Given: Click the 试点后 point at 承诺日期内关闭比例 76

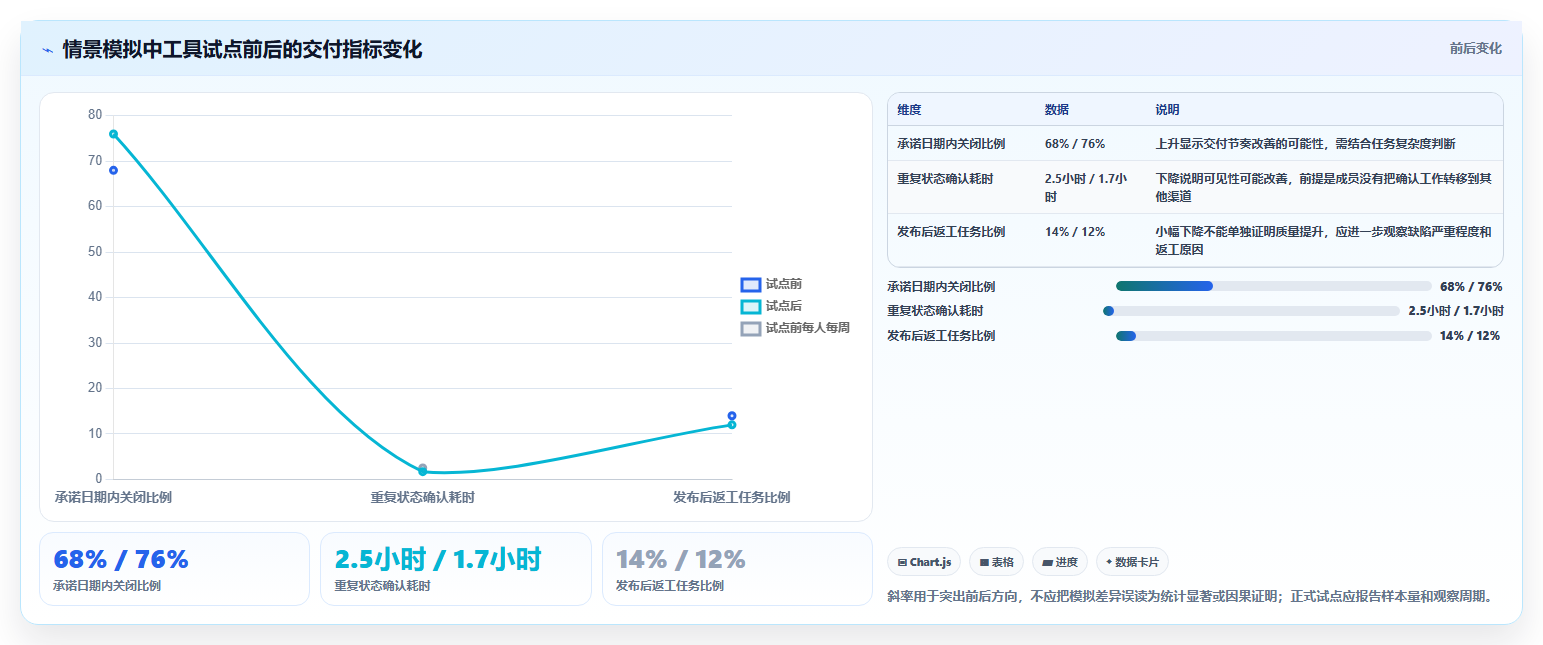Looking at the screenshot, I should coord(113,134).
